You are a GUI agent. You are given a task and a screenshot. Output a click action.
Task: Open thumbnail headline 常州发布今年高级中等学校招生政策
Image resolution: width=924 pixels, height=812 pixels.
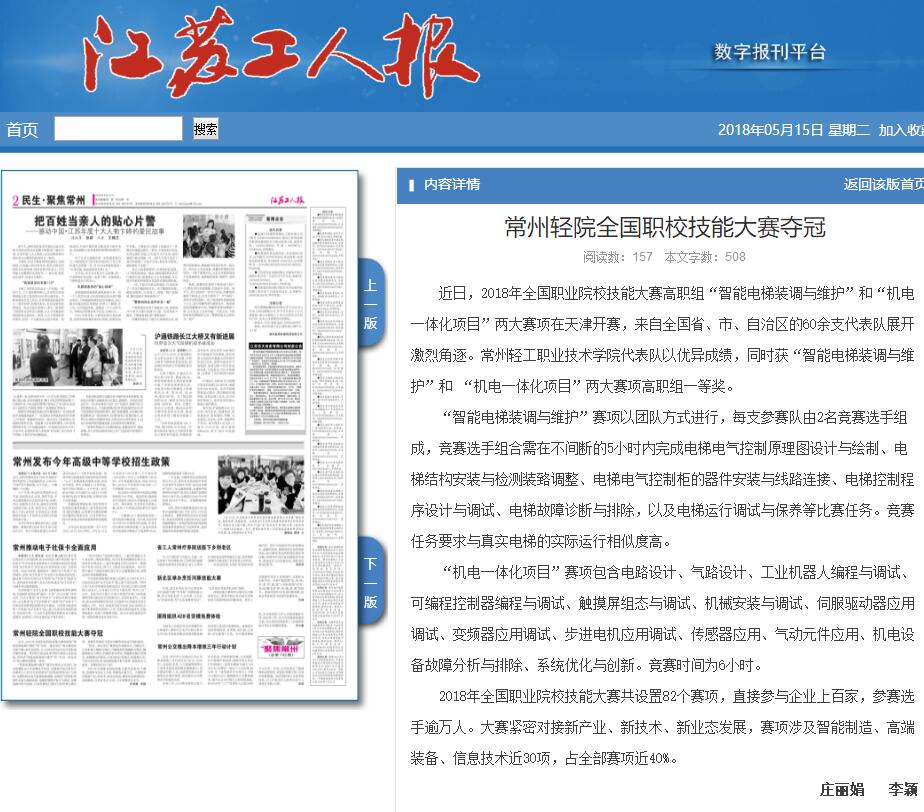pyautogui.click(x=91, y=461)
